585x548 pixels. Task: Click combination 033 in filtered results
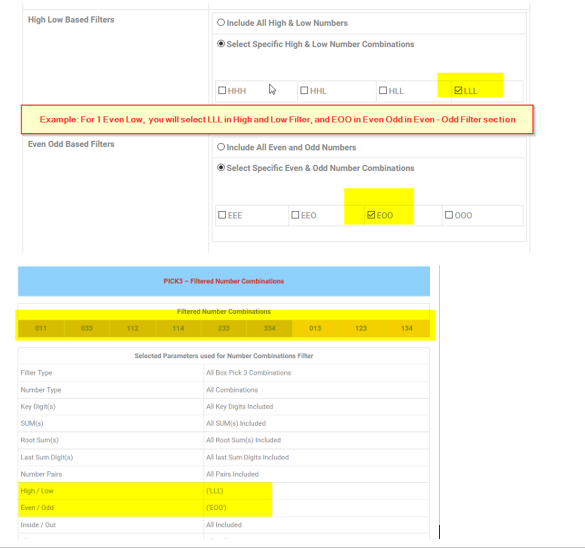click(x=87, y=328)
